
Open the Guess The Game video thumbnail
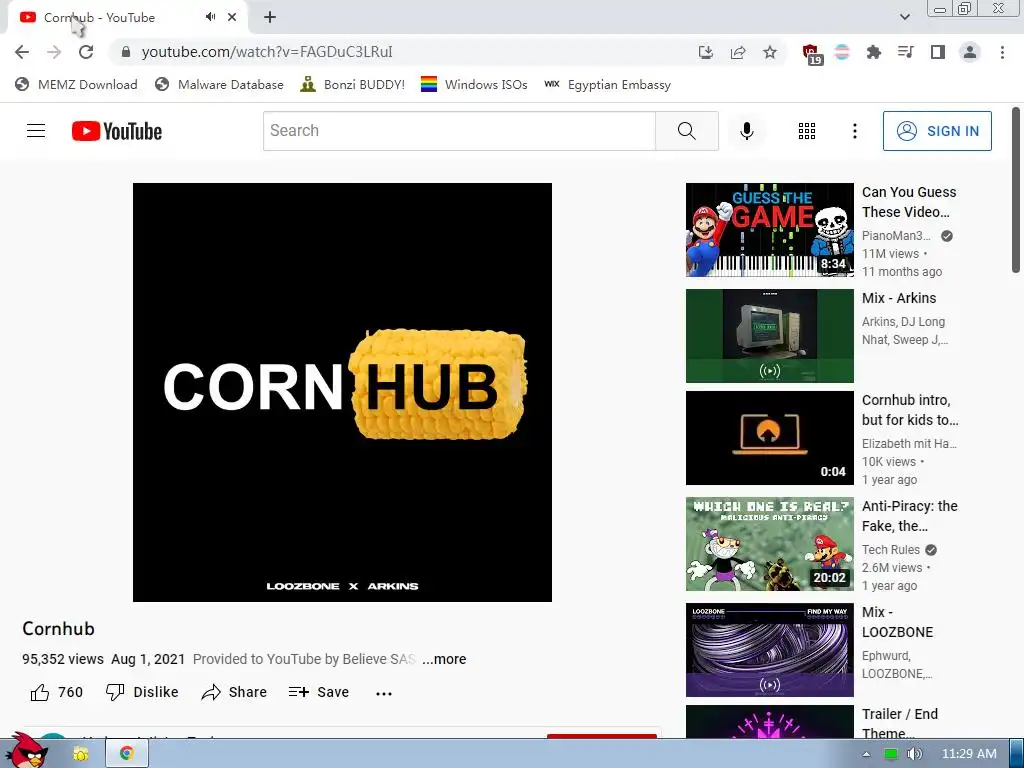click(769, 230)
